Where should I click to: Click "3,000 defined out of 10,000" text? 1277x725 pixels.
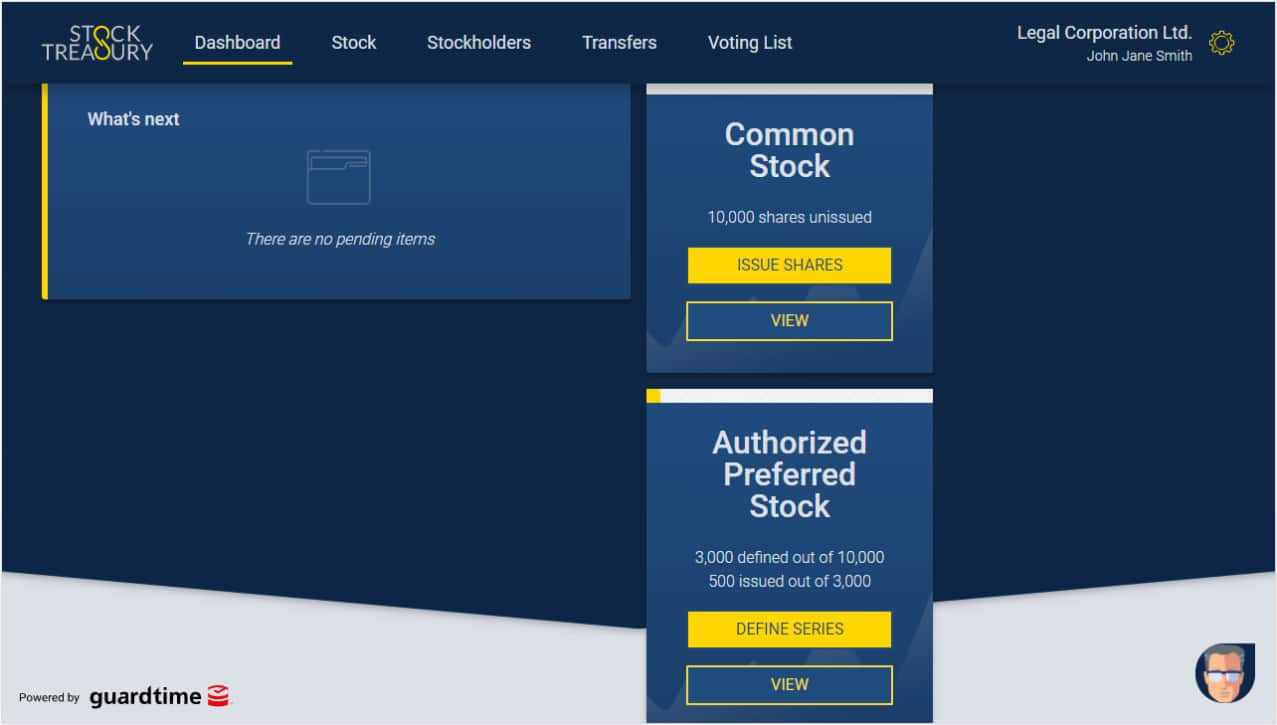(x=789, y=557)
